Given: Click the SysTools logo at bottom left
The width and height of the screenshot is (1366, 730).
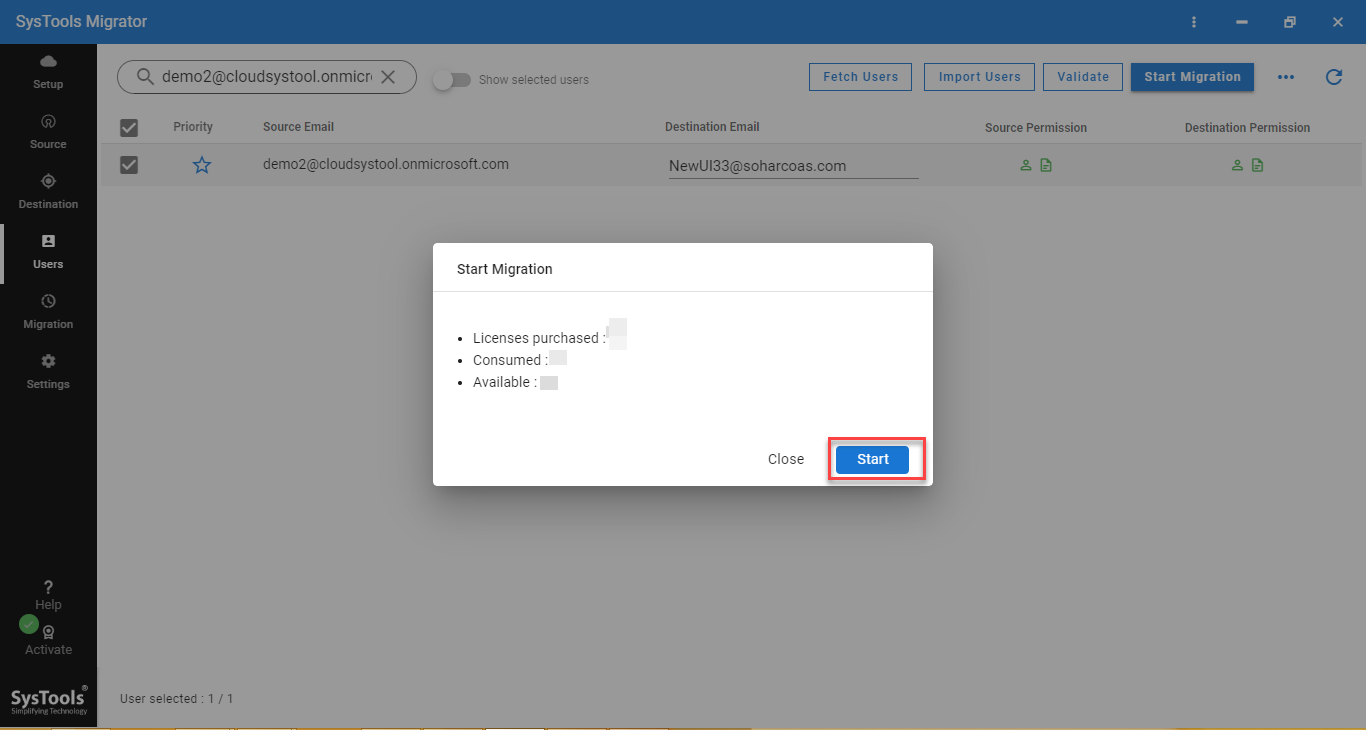Looking at the screenshot, I should coord(48,699).
